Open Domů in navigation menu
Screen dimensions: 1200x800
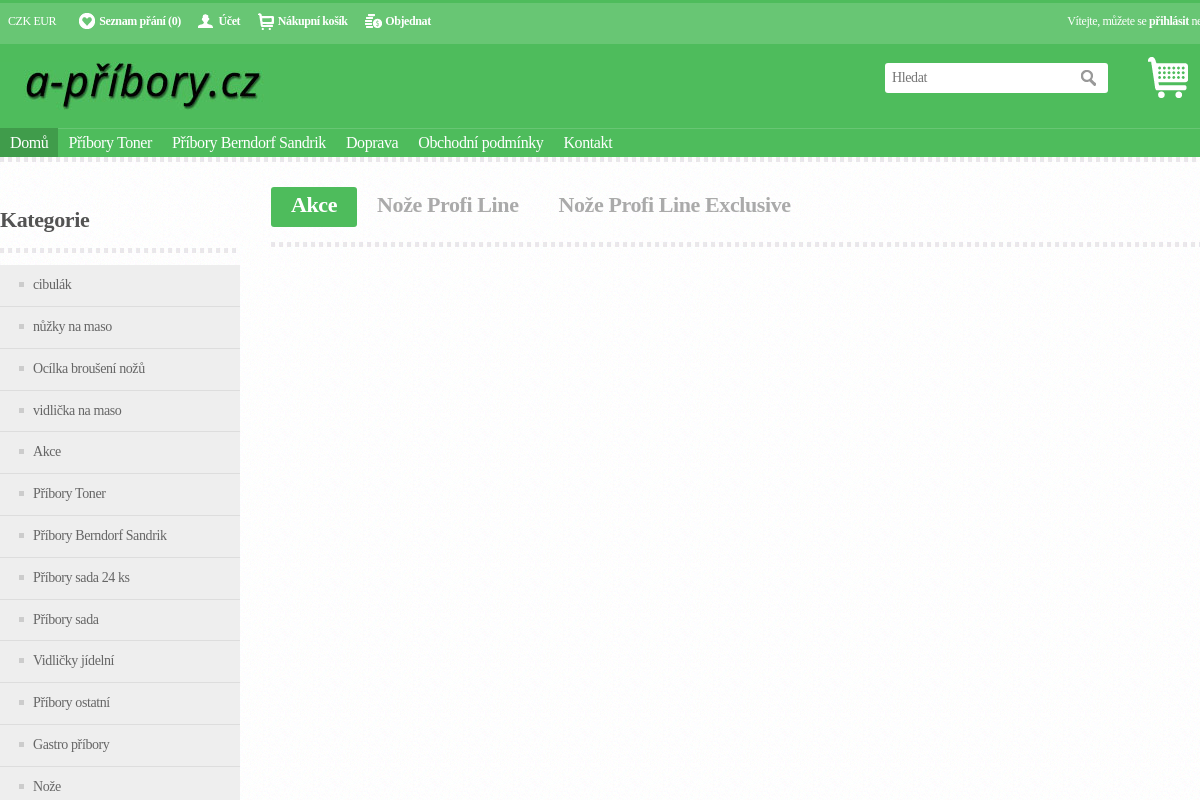[x=29, y=143]
